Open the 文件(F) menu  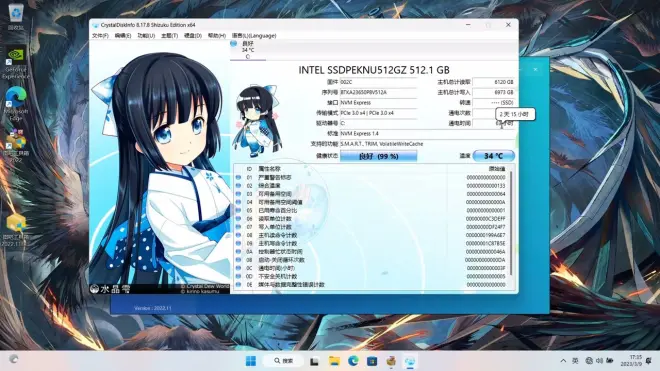pos(100,36)
